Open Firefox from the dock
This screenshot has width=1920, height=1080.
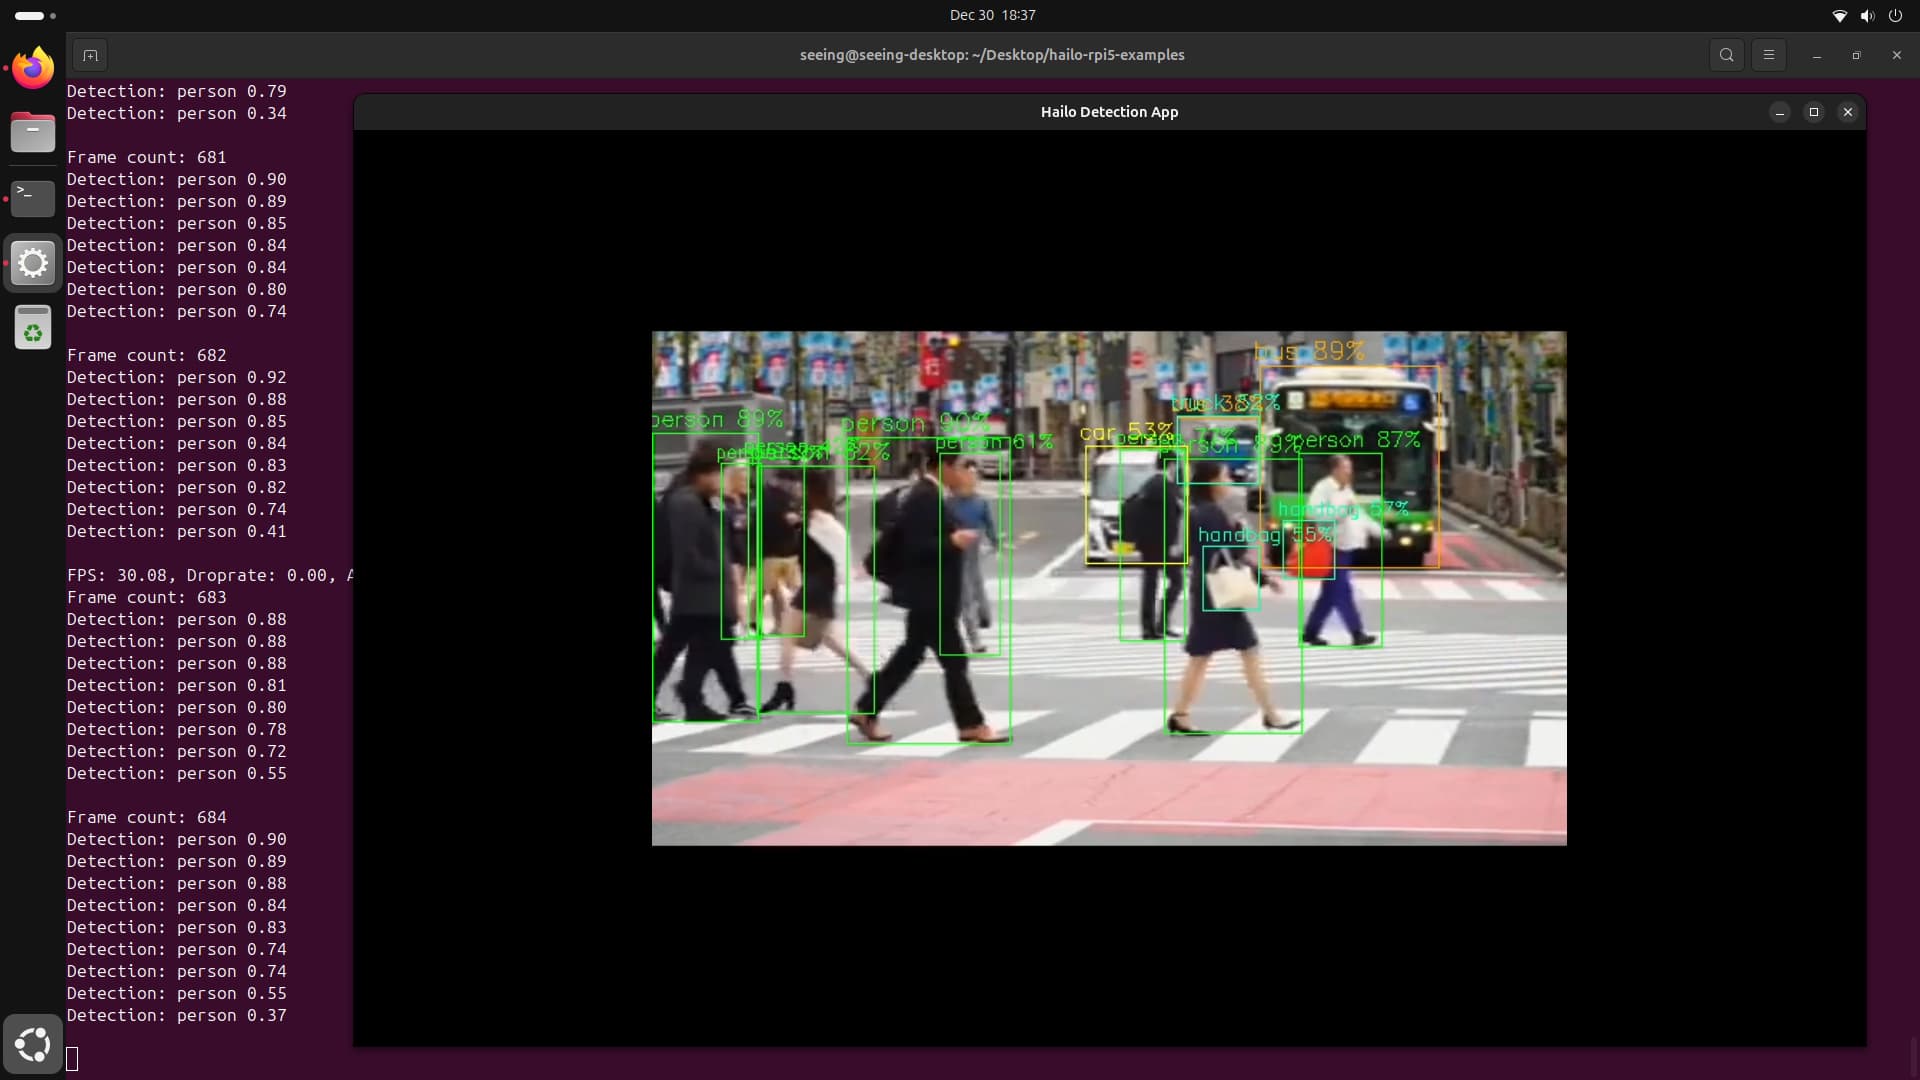point(33,68)
